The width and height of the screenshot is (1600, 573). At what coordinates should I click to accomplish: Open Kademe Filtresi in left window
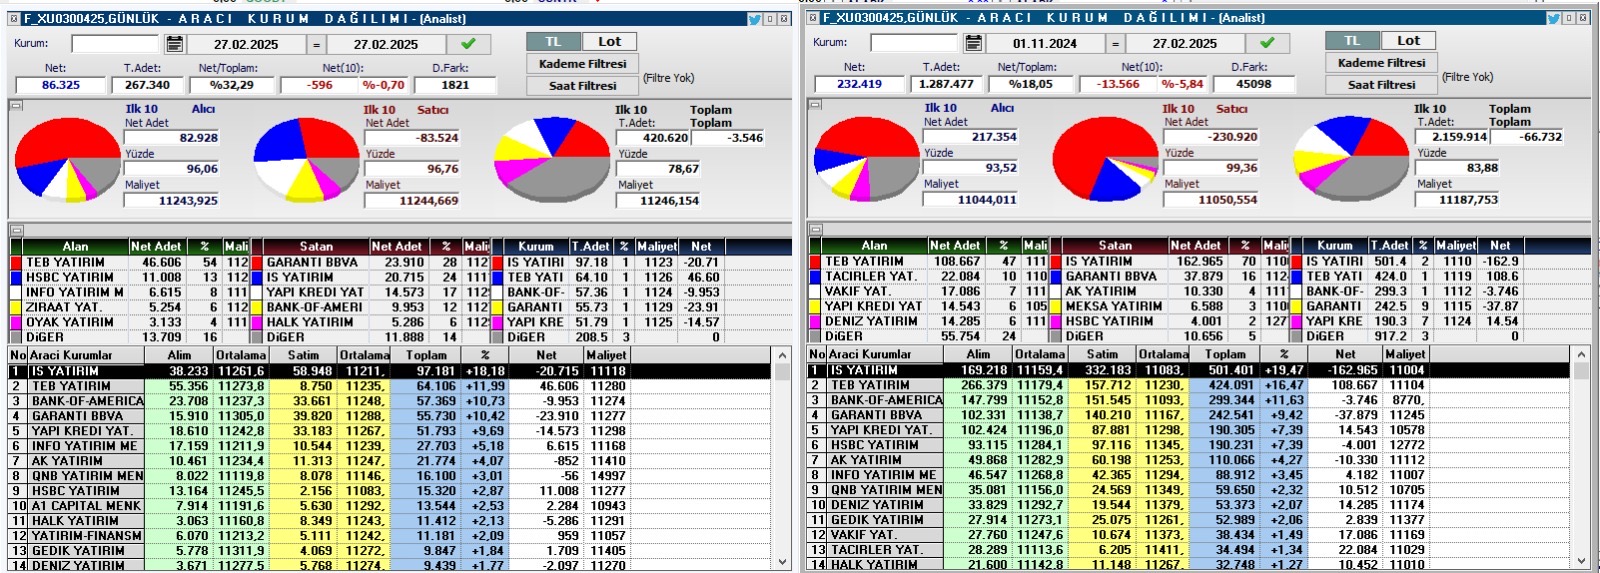tap(582, 64)
